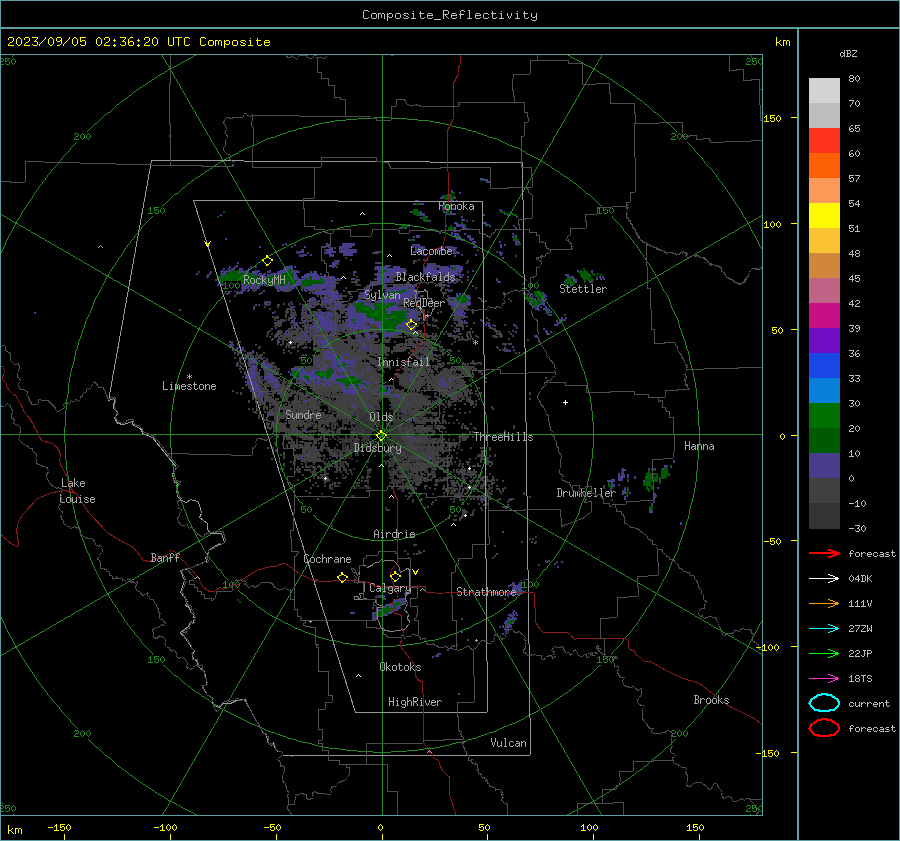Click the RedDeer city label
This screenshot has height=841, width=900.
coord(424,303)
